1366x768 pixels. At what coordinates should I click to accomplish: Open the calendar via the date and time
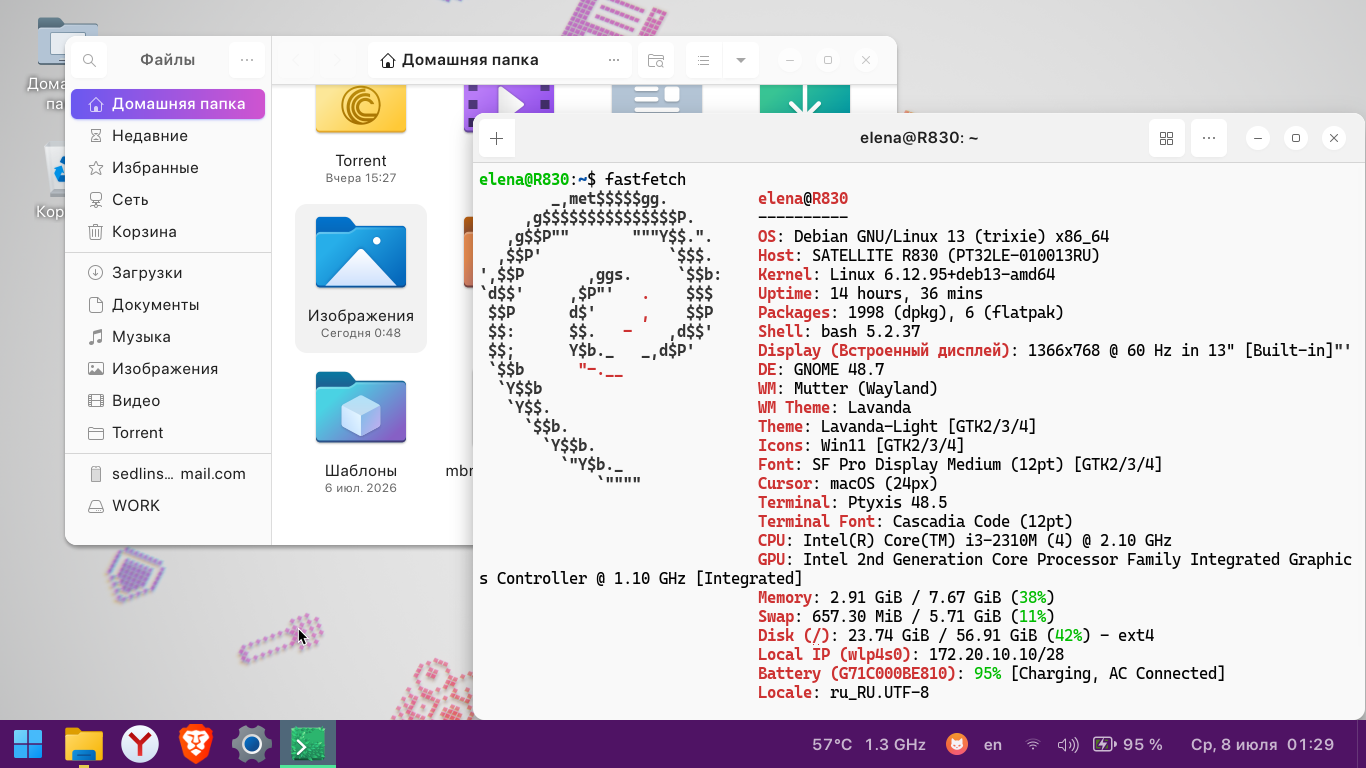point(1263,745)
